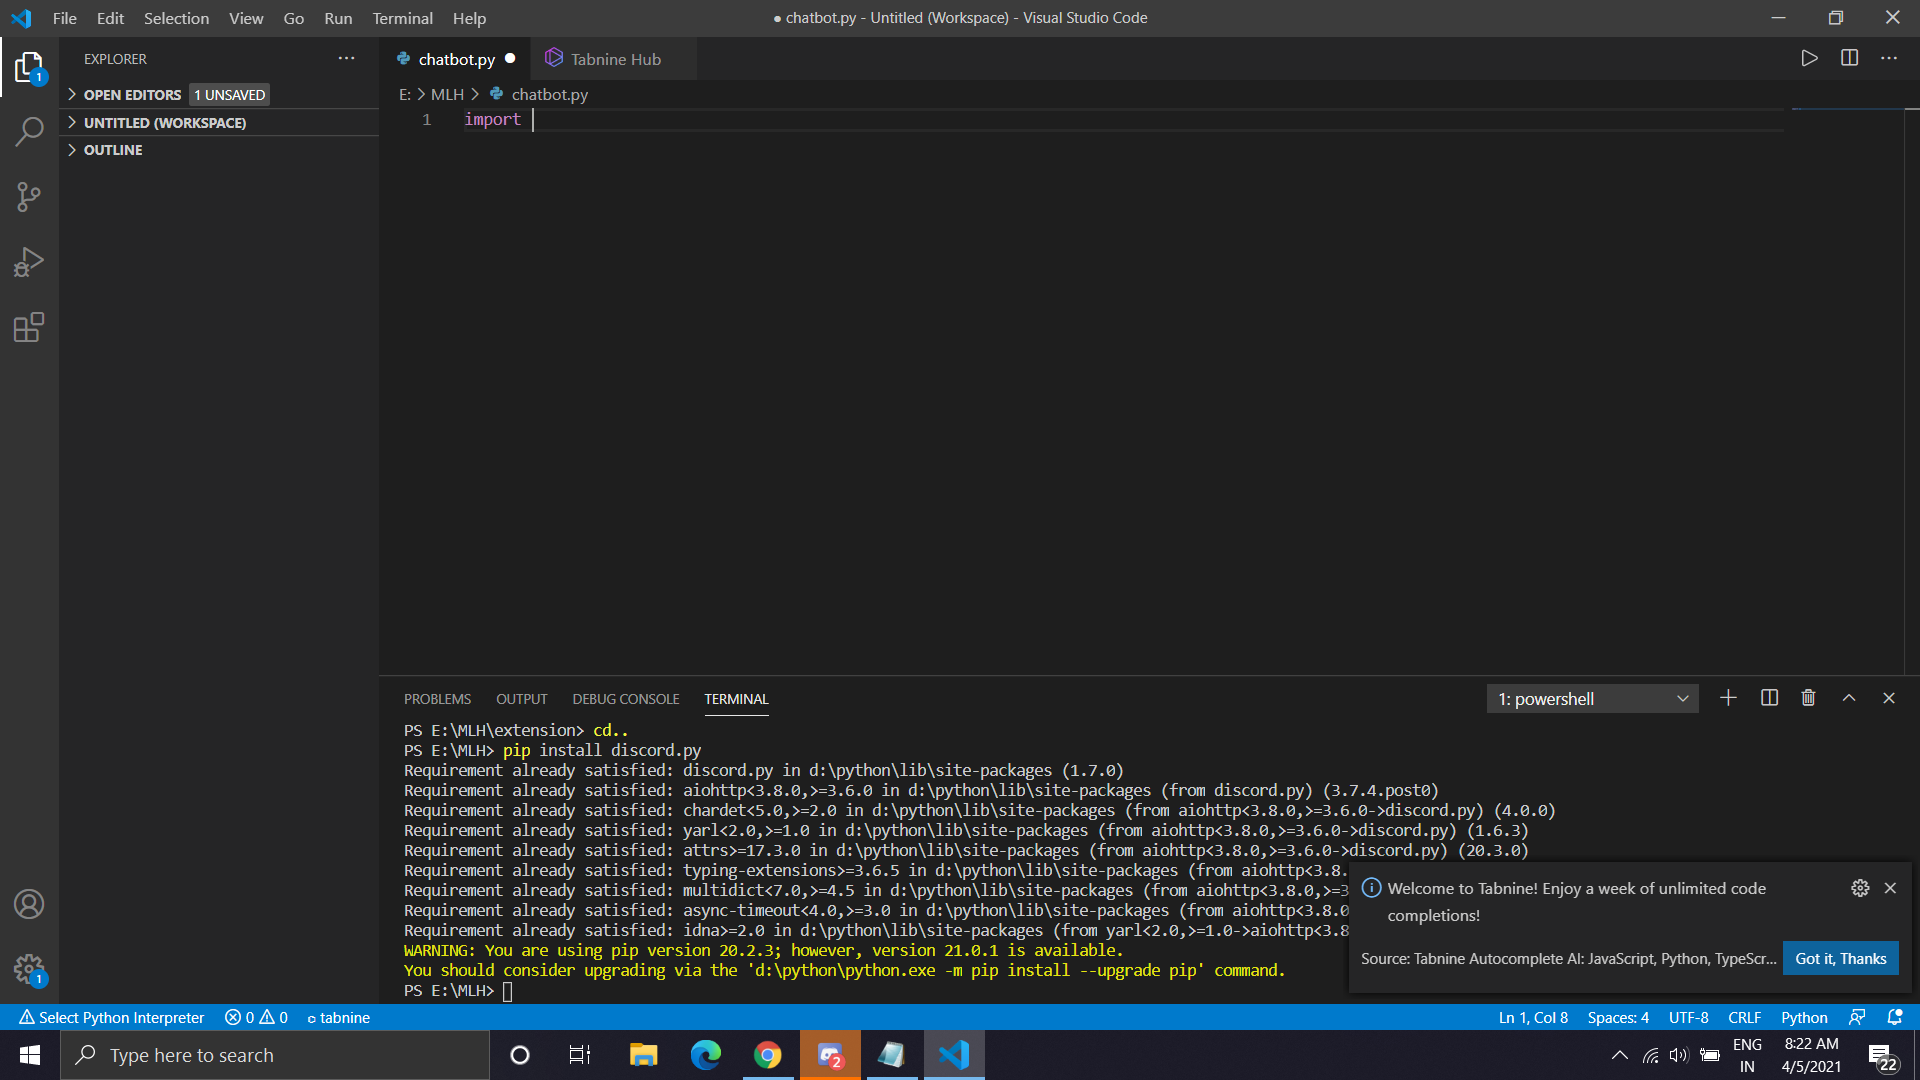Expand the OPEN EDITORS section
This screenshot has height=1080, width=1920.
pyautogui.click(x=132, y=95)
